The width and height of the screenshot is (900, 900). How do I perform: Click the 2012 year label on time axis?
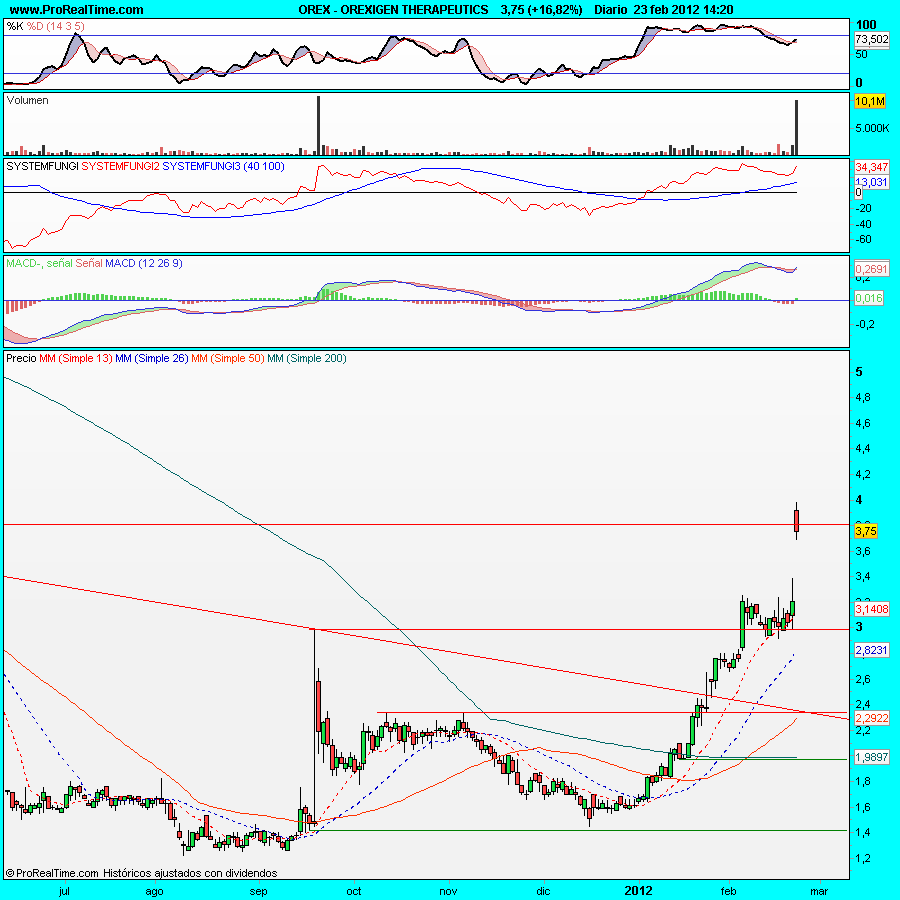click(638, 891)
